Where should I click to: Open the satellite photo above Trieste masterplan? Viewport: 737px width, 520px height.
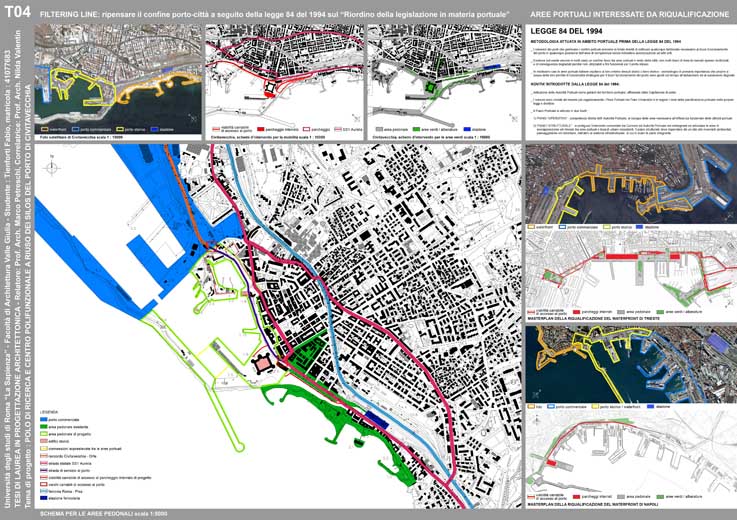click(631, 183)
